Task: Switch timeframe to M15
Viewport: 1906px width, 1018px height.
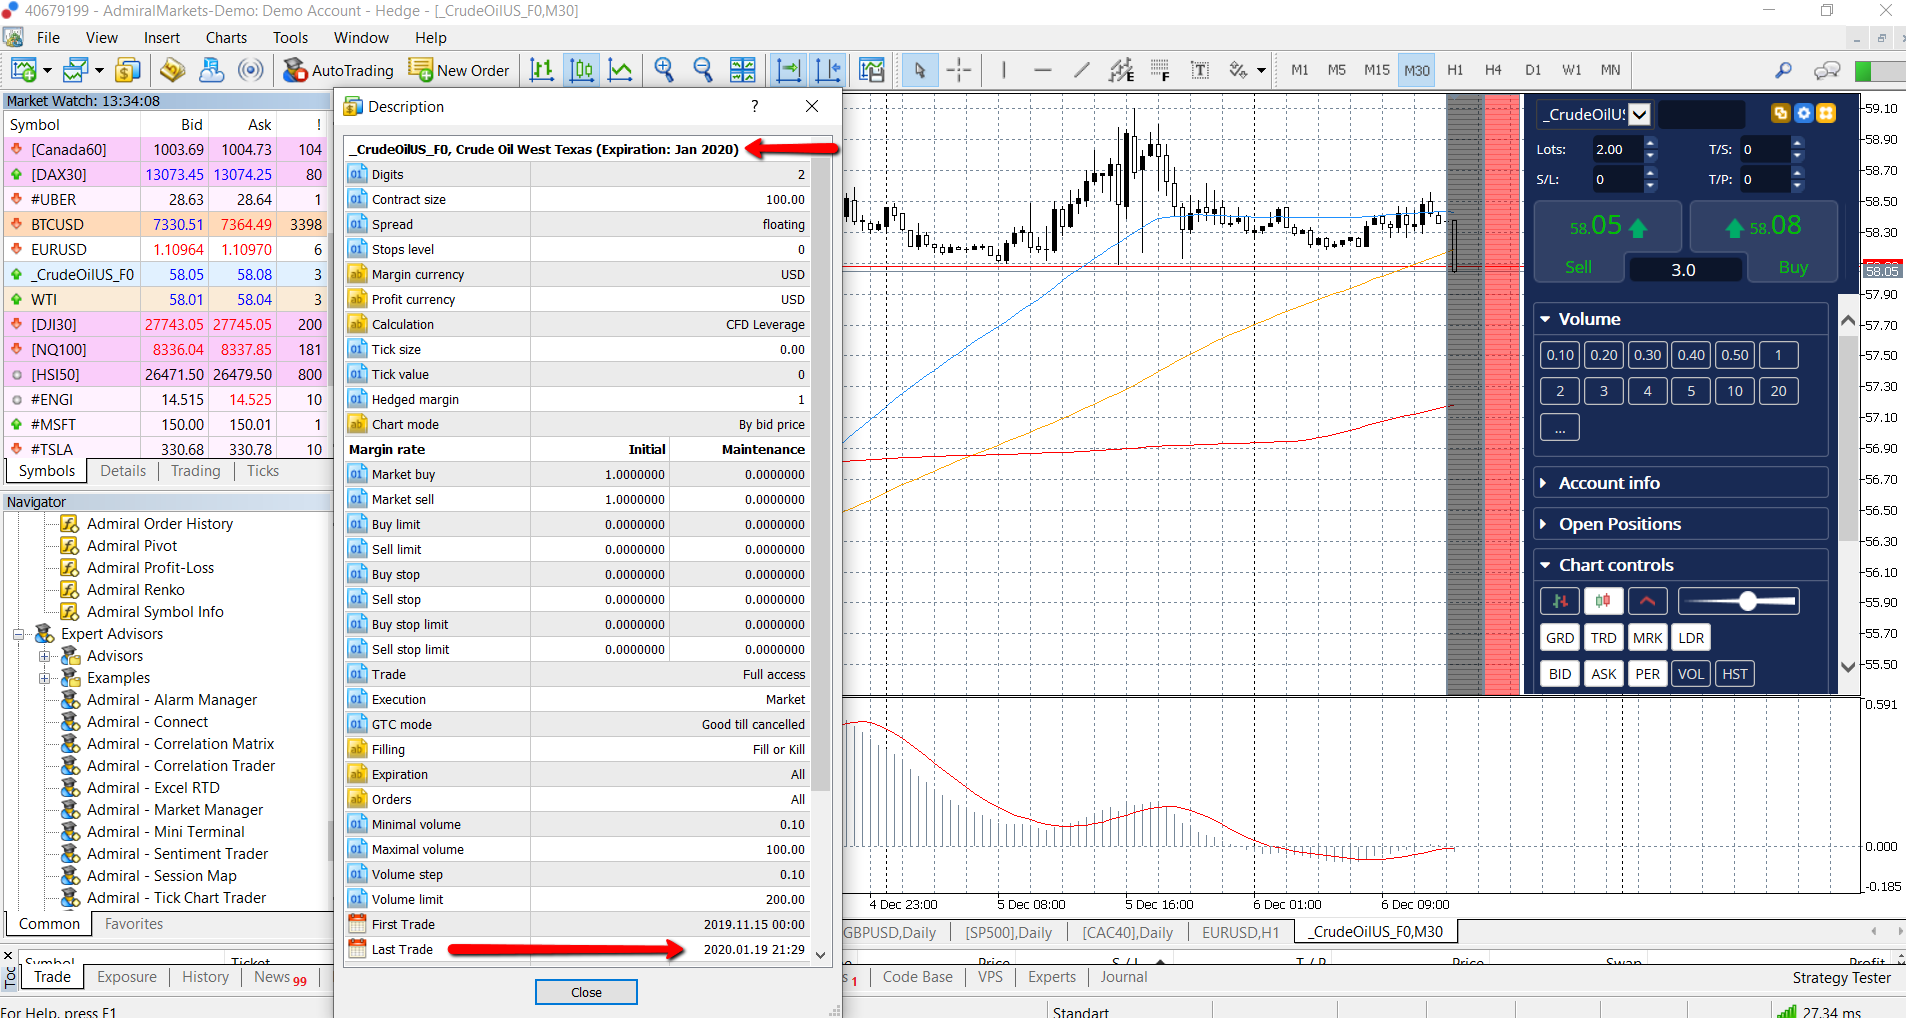Action: point(1377,70)
